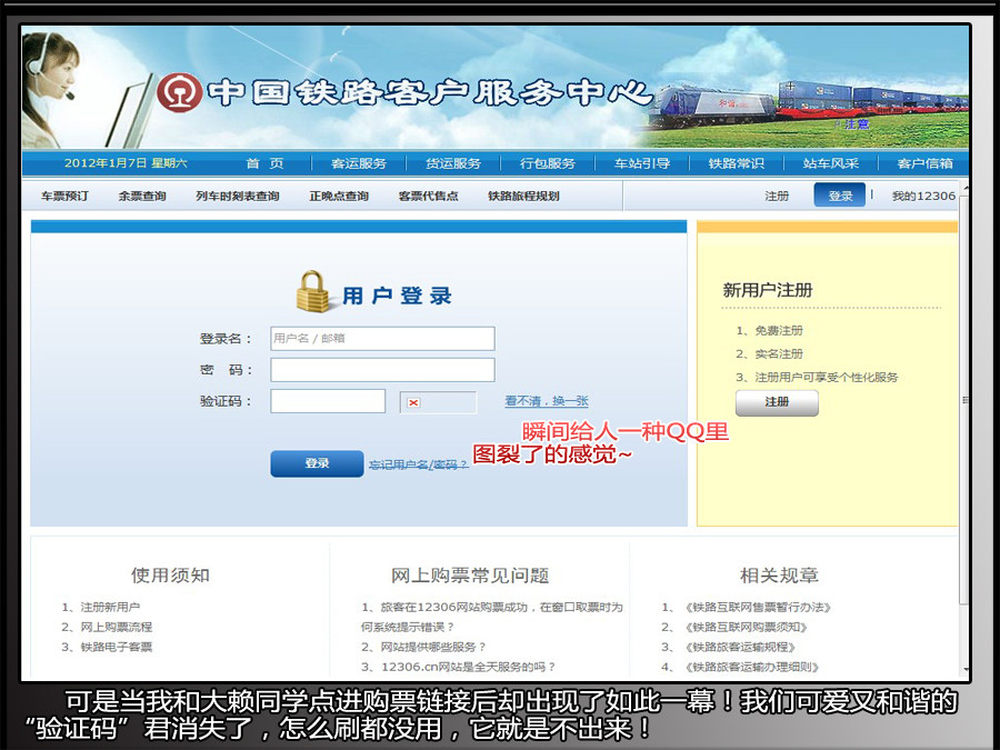Click the 网上购票常见问题 section heading
This screenshot has height=750, width=1000.
470,575
